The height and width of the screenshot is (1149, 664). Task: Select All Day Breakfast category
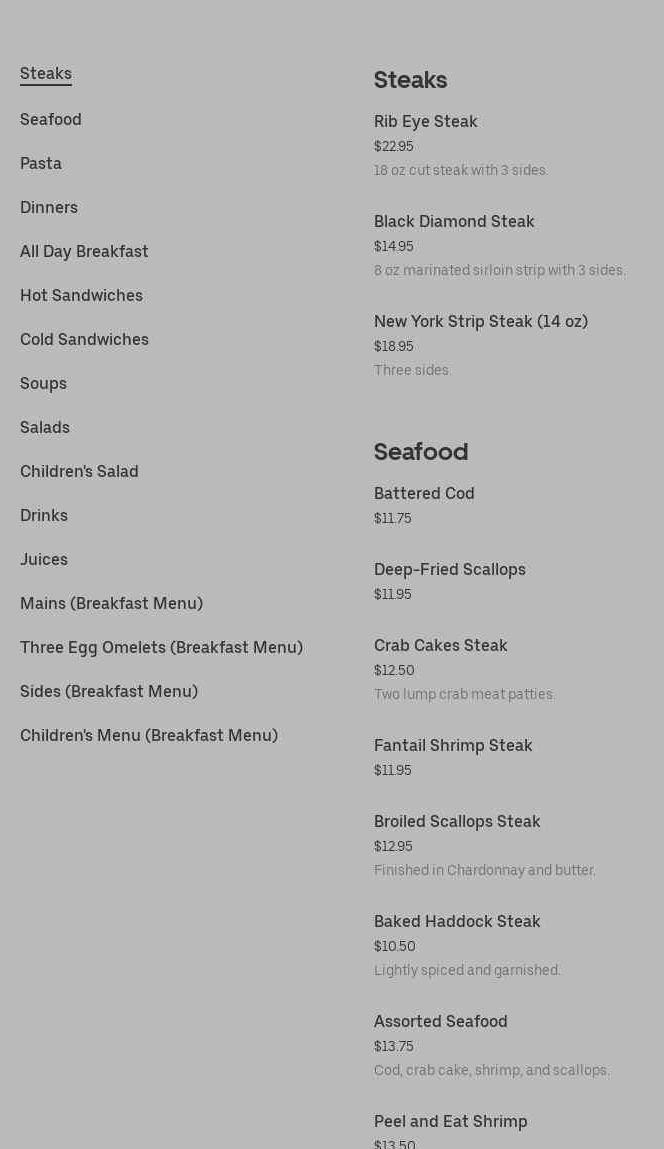84,251
